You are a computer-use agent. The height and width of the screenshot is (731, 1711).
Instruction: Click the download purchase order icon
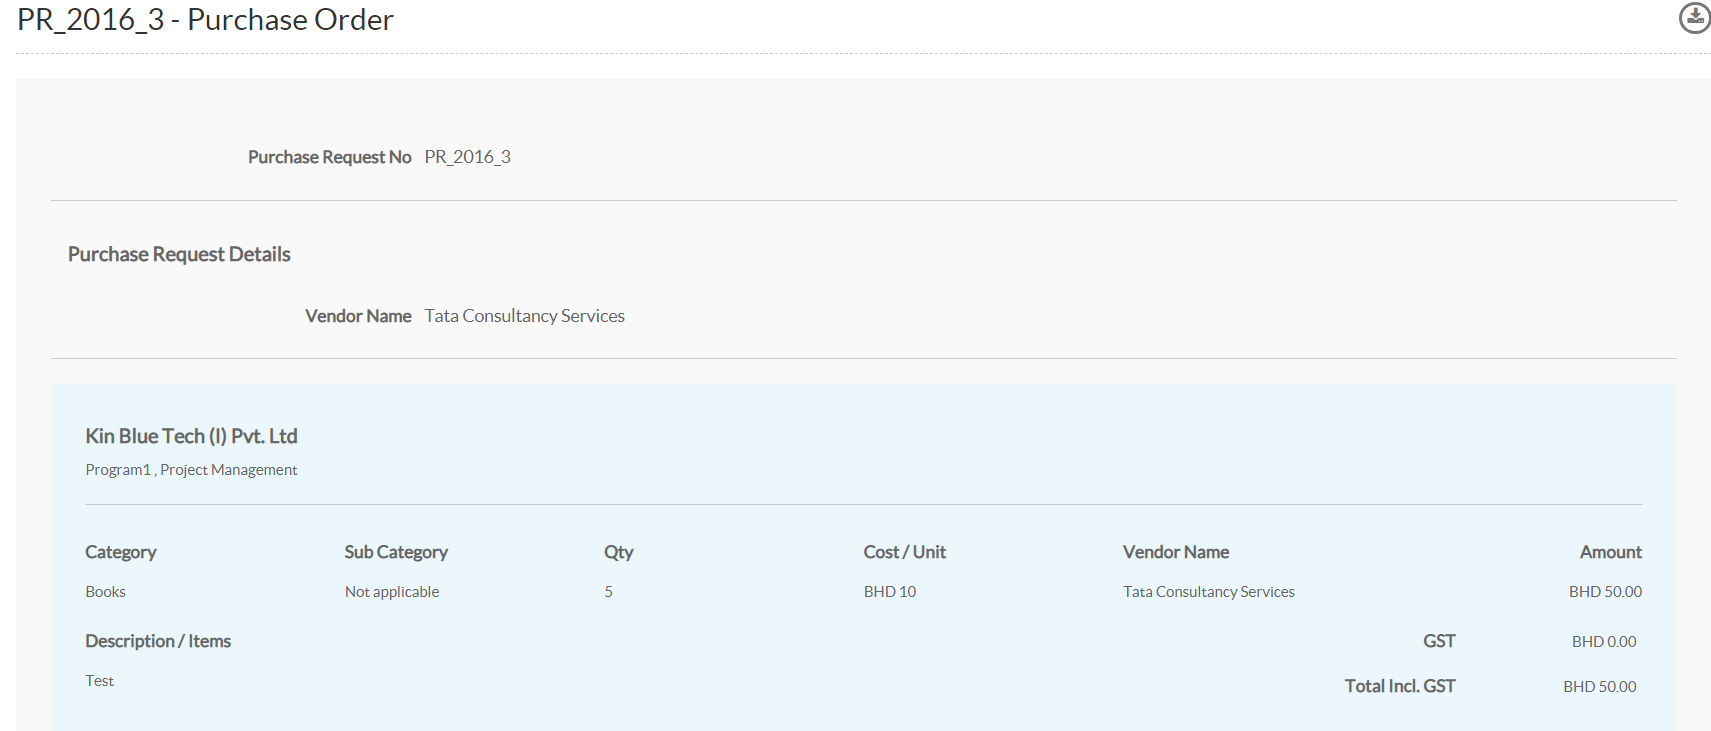pyautogui.click(x=1694, y=18)
